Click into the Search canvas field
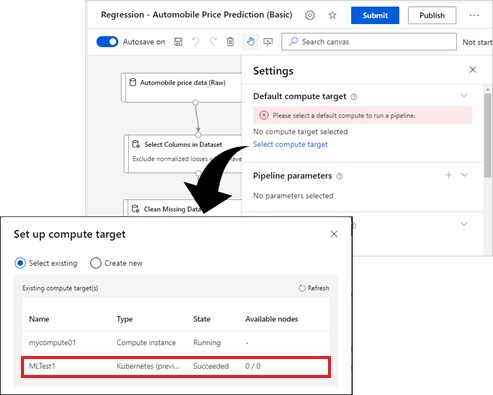Screen dimensions: 493x395 pos(369,42)
